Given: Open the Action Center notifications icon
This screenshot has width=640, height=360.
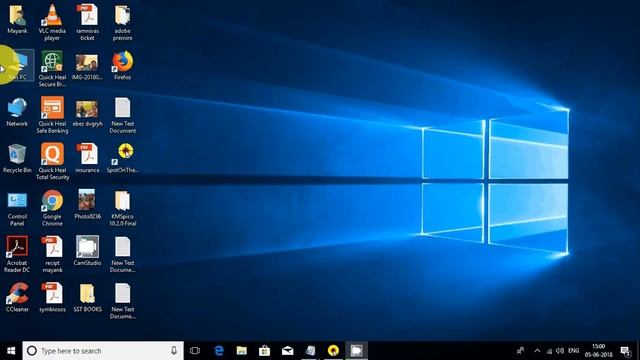Looking at the screenshot, I should (626, 351).
